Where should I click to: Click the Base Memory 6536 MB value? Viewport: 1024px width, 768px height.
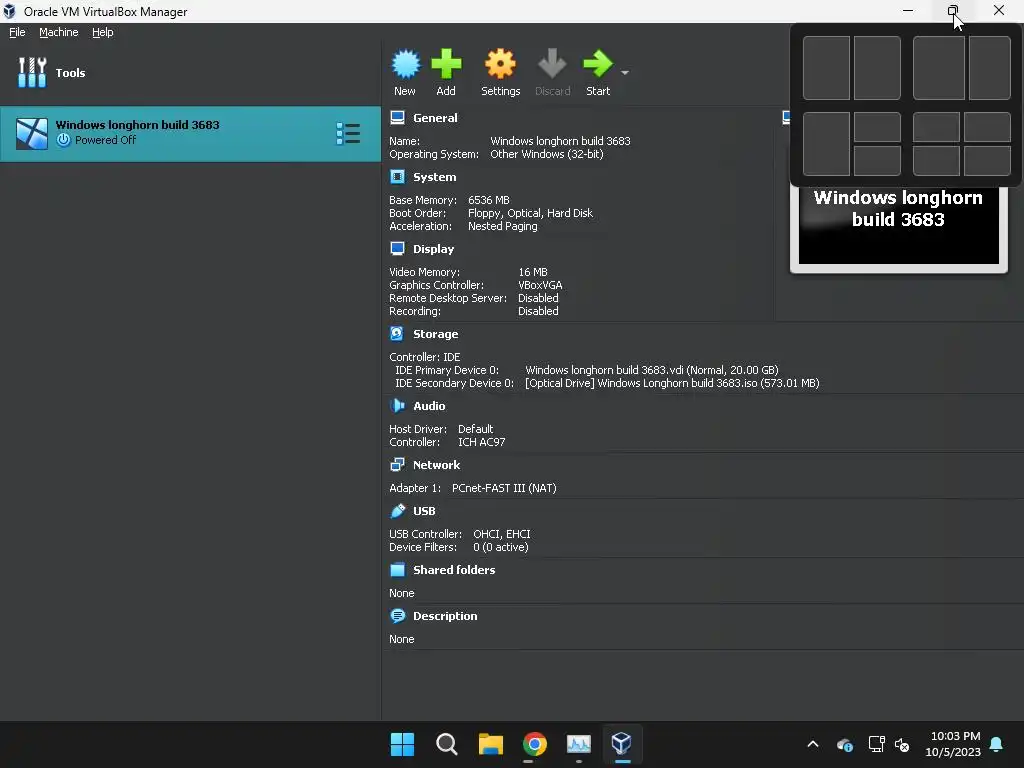pos(488,200)
